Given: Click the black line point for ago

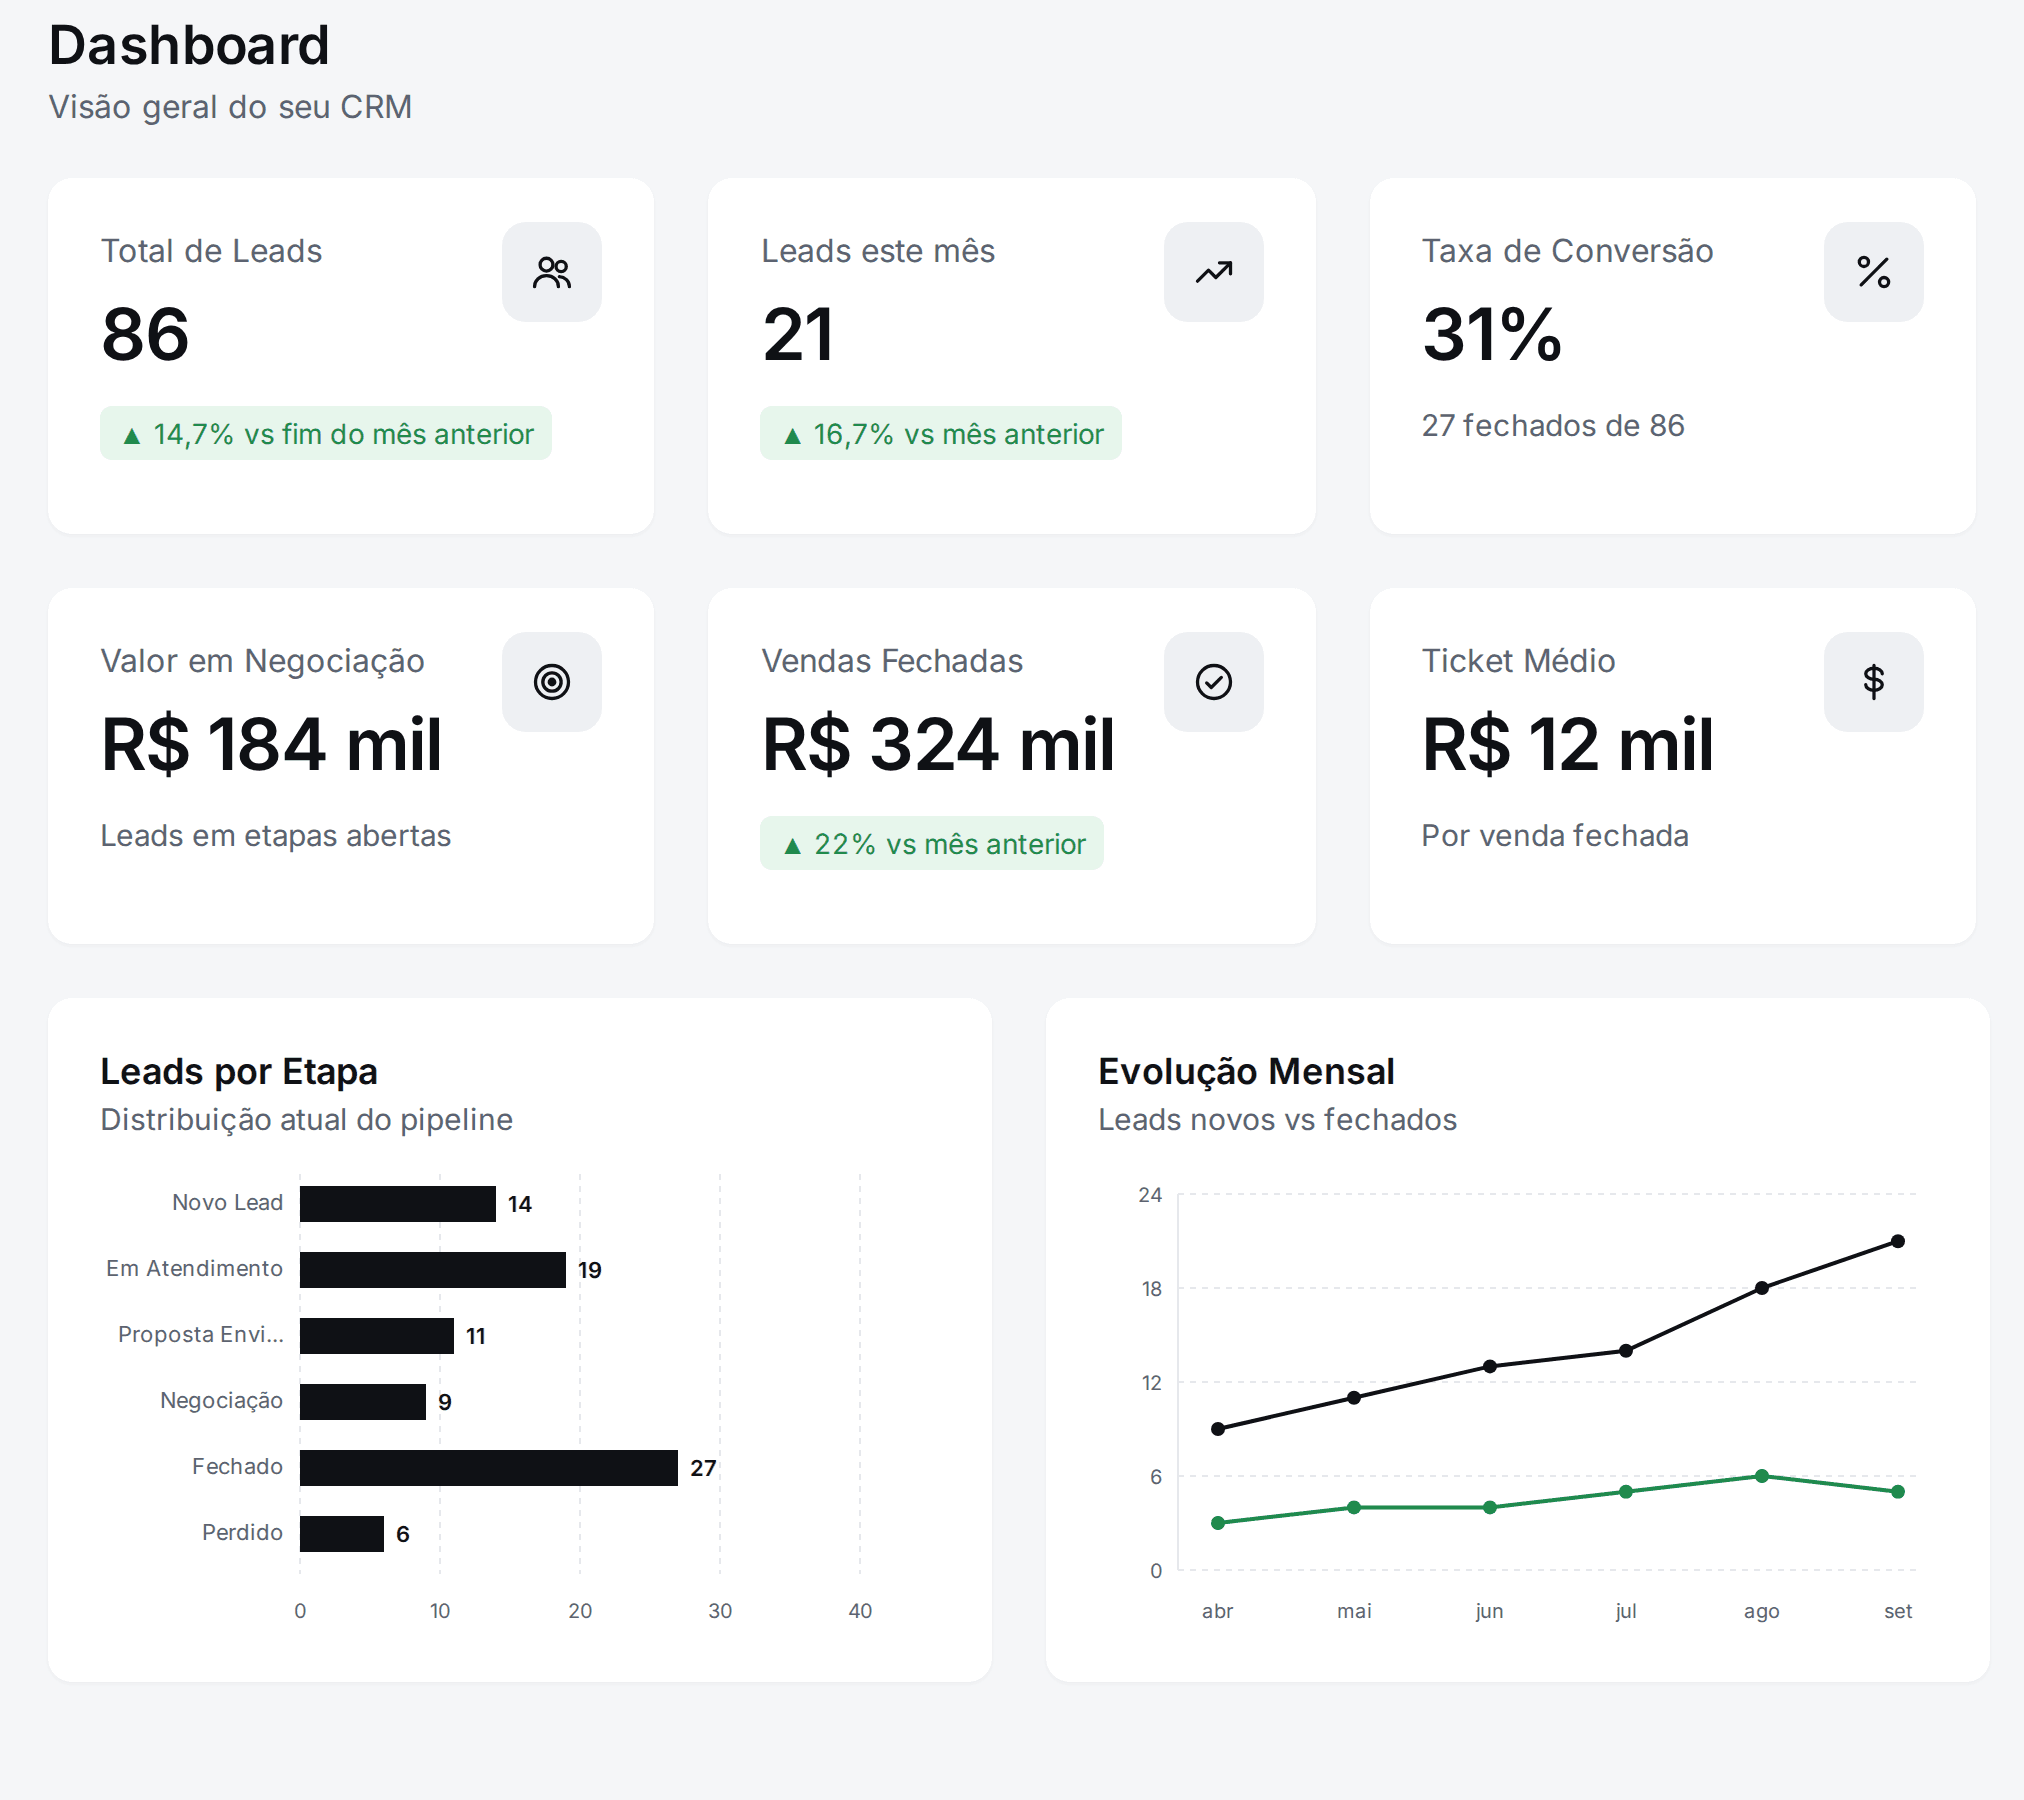Looking at the screenshot, I should pyautogui.click(x=1762, y=1288).
